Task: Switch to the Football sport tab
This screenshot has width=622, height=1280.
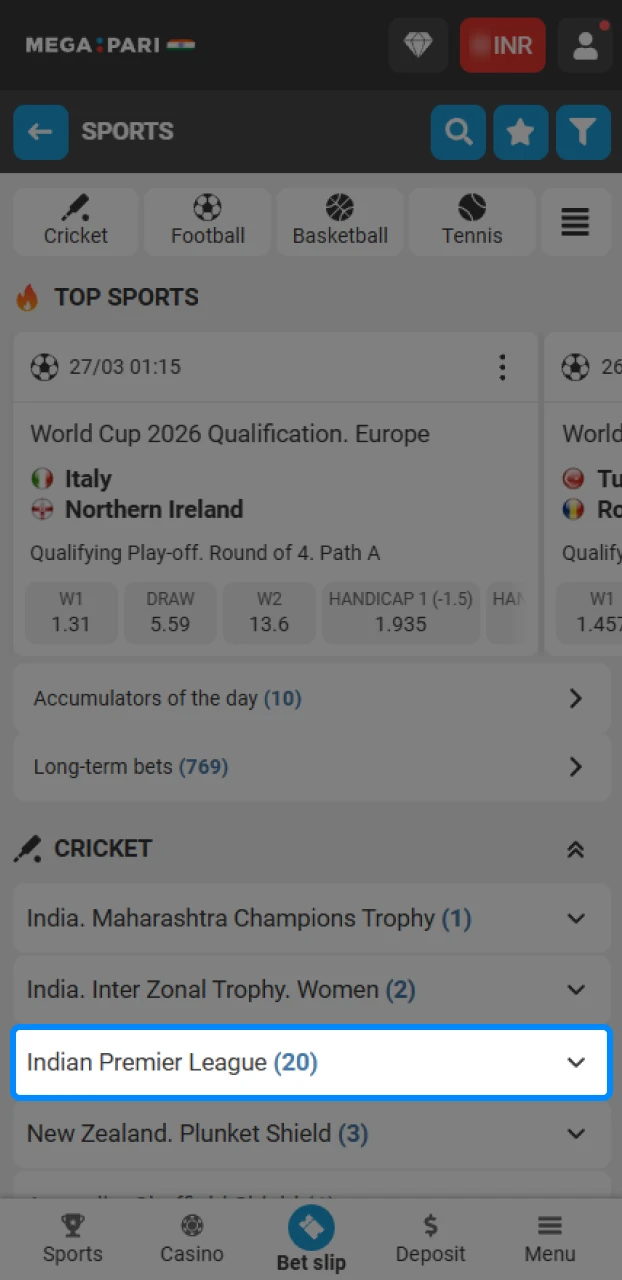Action: pos(207,222)
